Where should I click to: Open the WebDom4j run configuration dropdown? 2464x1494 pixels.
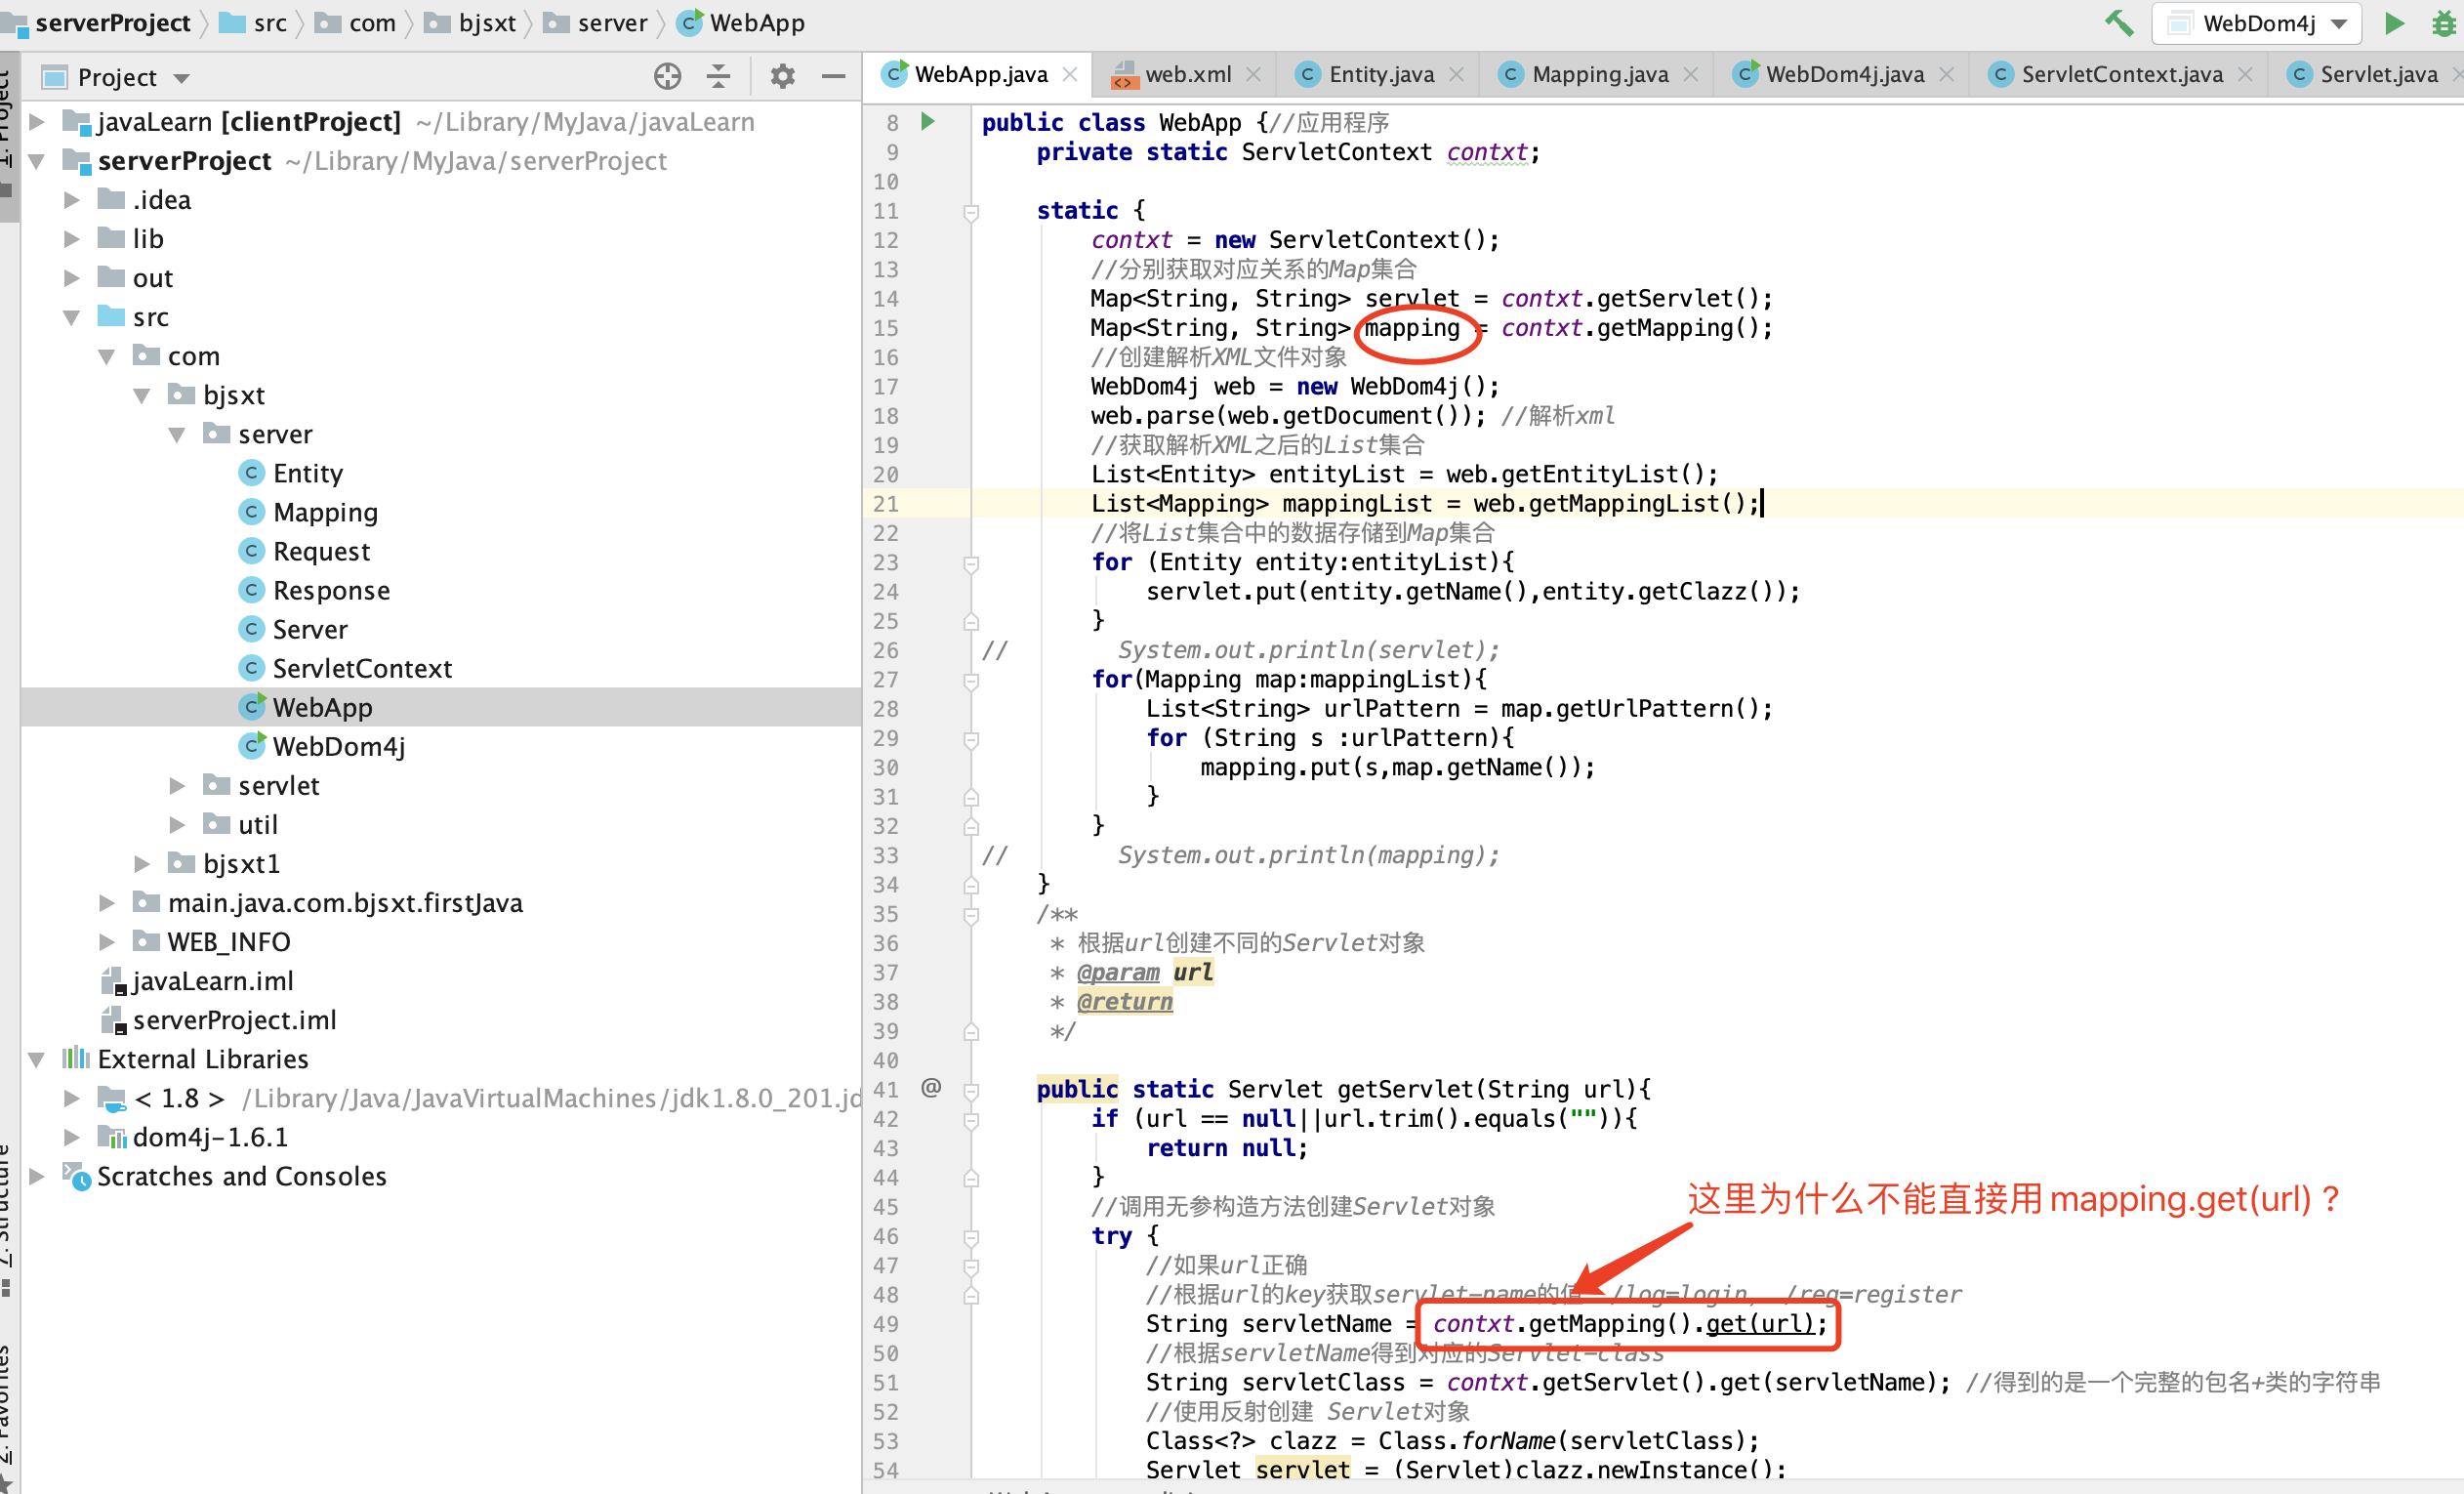pyautogui.click(x=2256, y=23)
